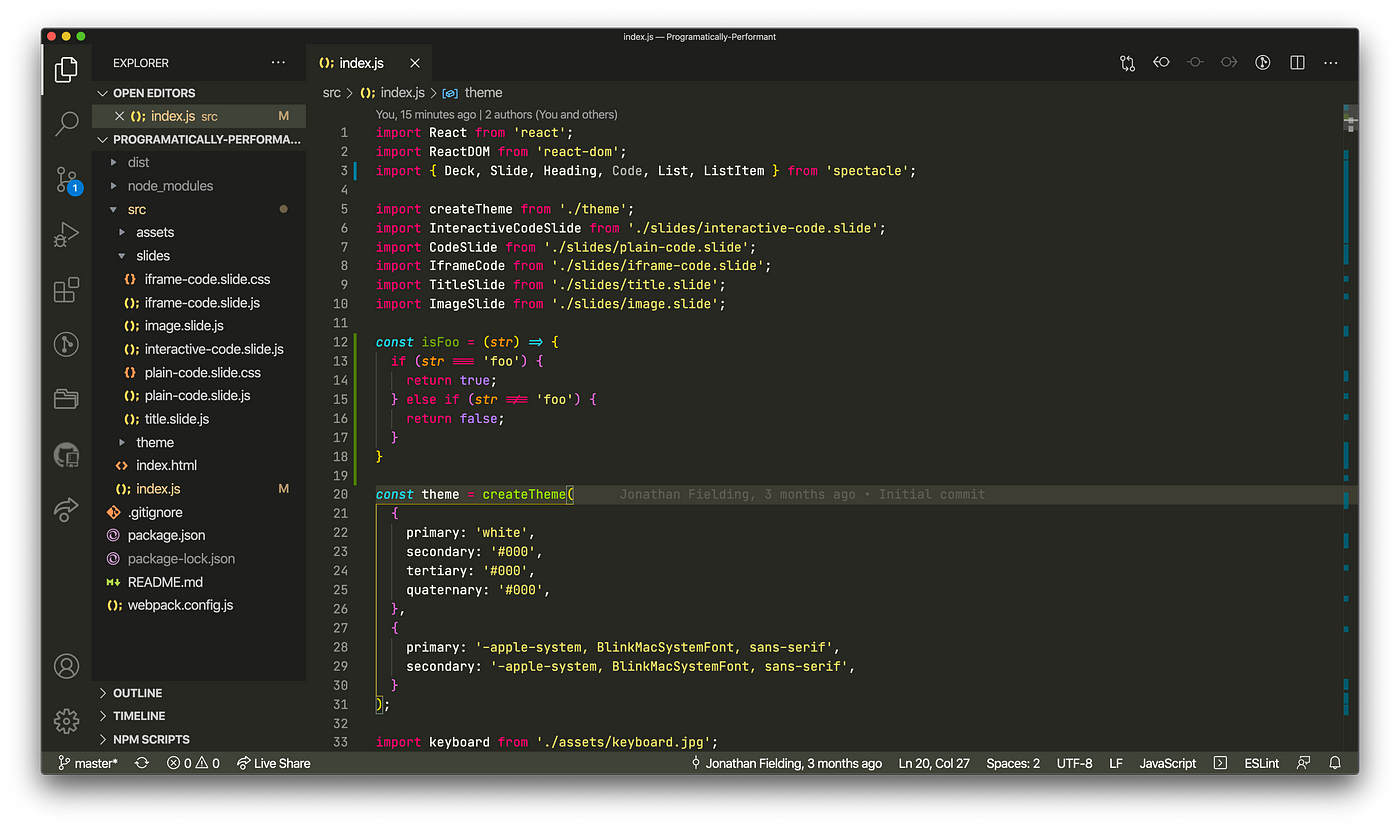Select the index.js editor tab
Viewport: 1400px width, 829px height.
coord(370,63)
